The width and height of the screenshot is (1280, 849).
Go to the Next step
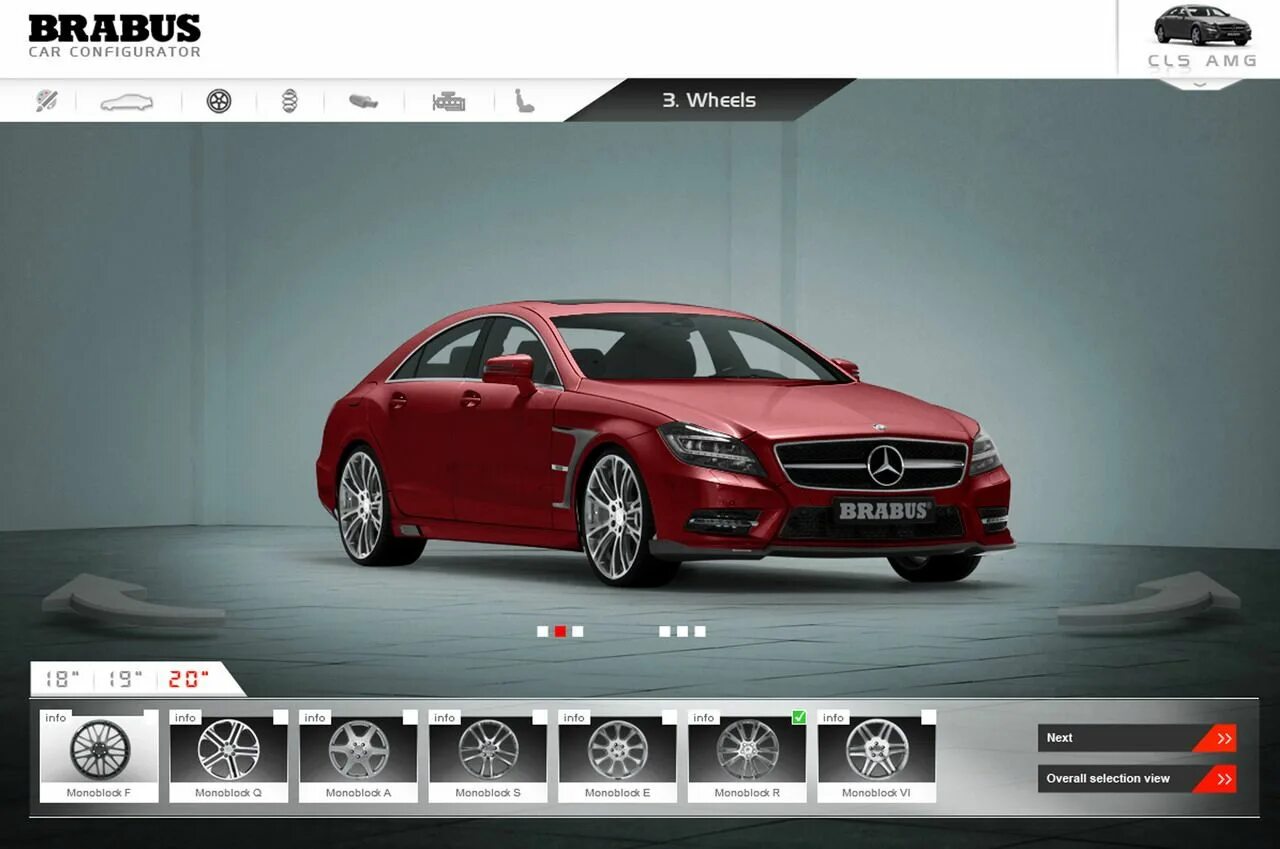click(1137, 738)
